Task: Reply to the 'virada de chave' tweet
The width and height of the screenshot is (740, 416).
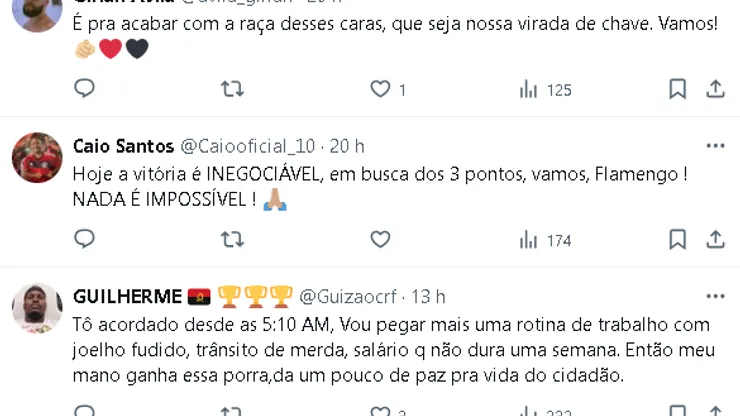Action: point(84,88)
